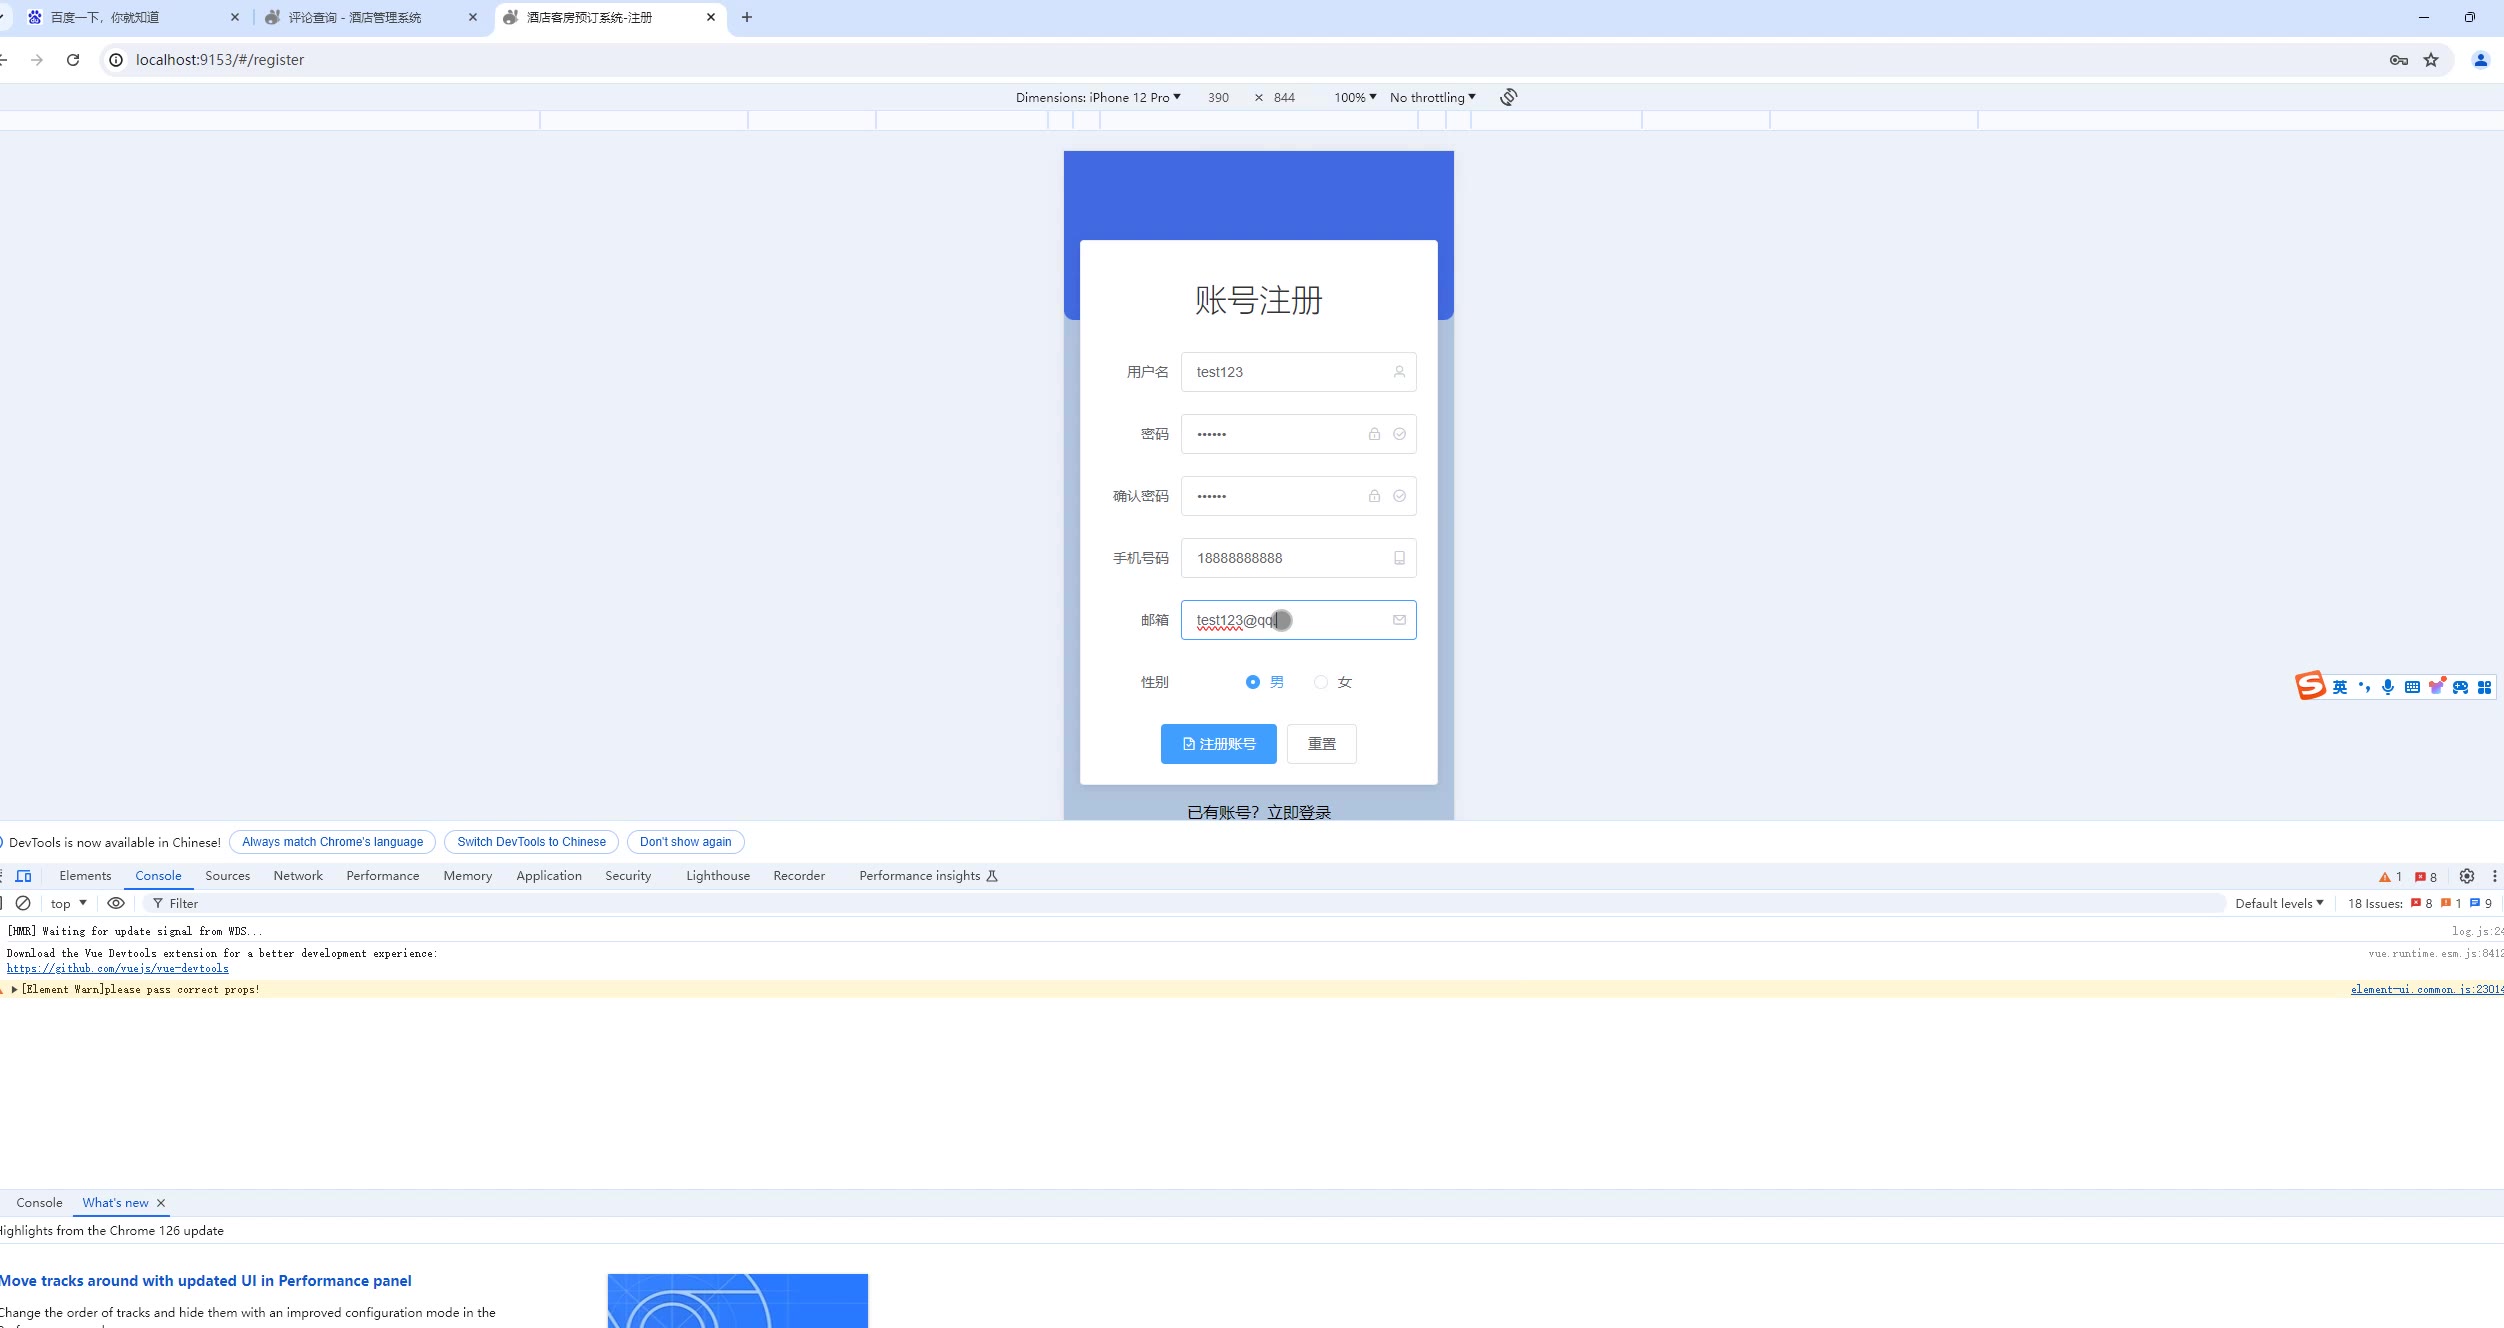Bookmark this page with star icon
Screen dimensions: 2504x1328
pyautogui.click(x=2431, y=60)
